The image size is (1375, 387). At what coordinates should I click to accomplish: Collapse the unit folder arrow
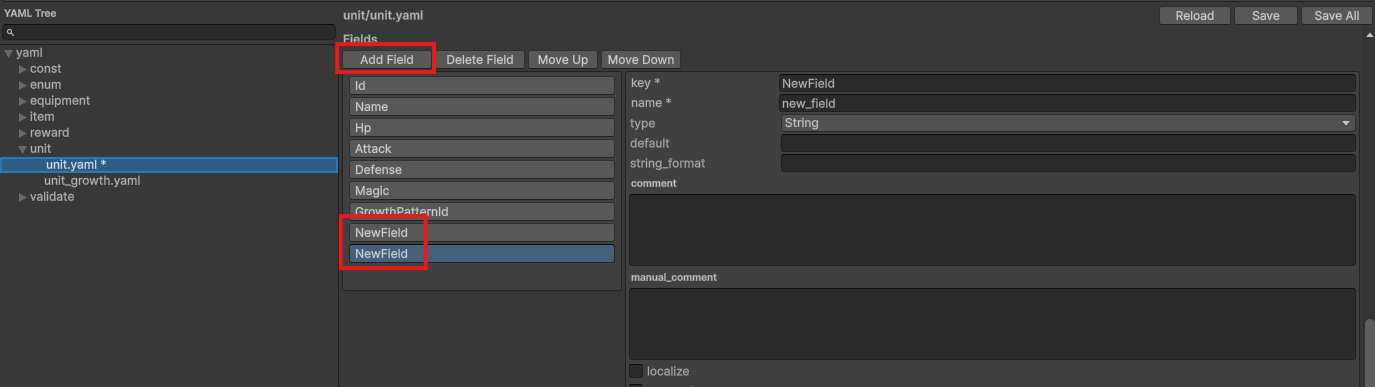point(23,149)
